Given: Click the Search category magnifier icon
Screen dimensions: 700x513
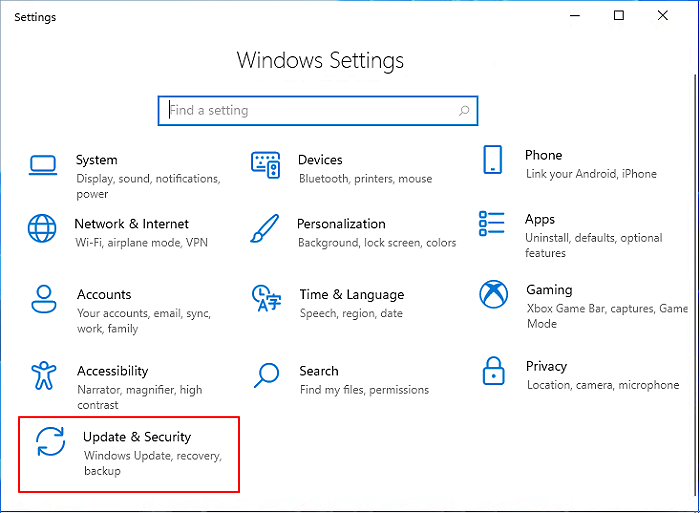Looking at the screenshot, I should 266,375.
